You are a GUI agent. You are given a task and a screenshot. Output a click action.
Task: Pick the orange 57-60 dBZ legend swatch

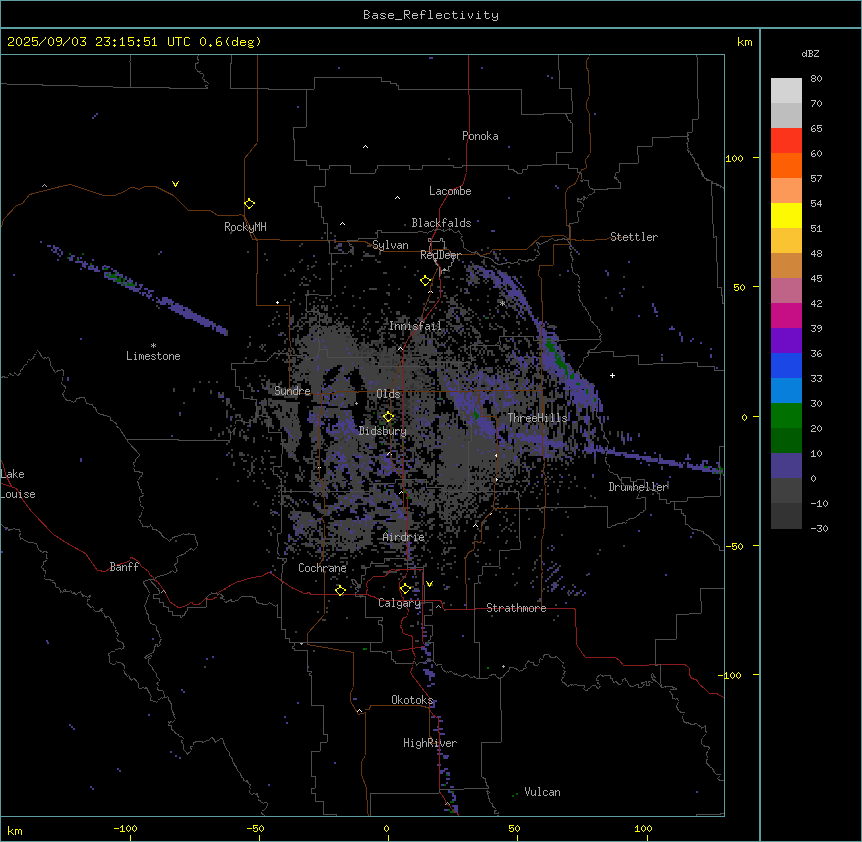pos(786,165)
